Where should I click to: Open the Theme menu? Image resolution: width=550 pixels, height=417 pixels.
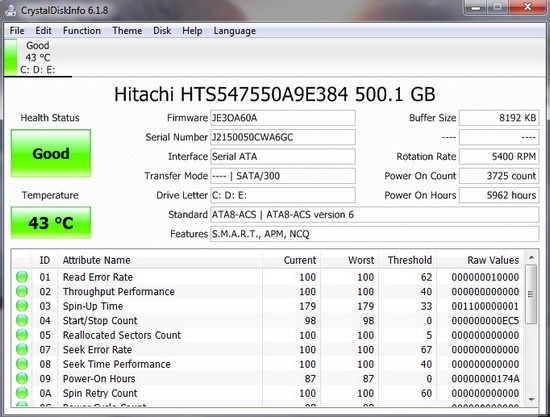(127, 31)
